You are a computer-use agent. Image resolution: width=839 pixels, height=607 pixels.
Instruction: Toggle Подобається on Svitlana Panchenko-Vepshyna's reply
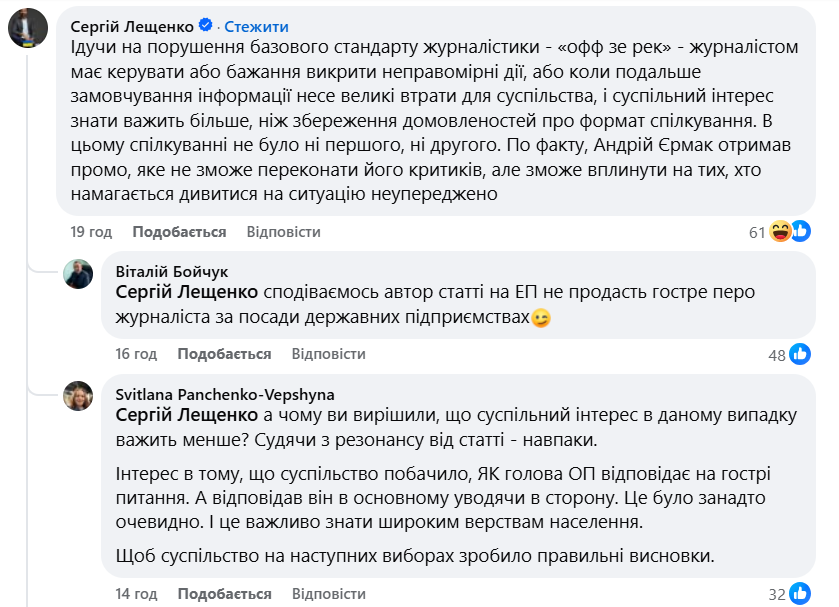tap(224, 594)
